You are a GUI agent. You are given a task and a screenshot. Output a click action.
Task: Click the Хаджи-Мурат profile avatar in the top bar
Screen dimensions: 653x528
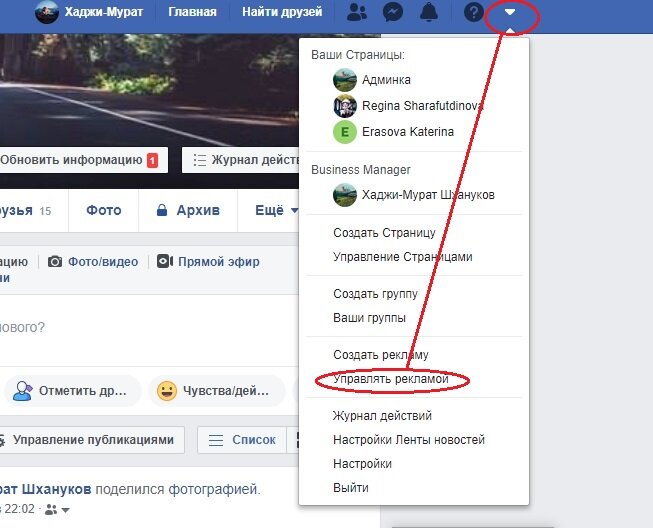click(47, 12)
